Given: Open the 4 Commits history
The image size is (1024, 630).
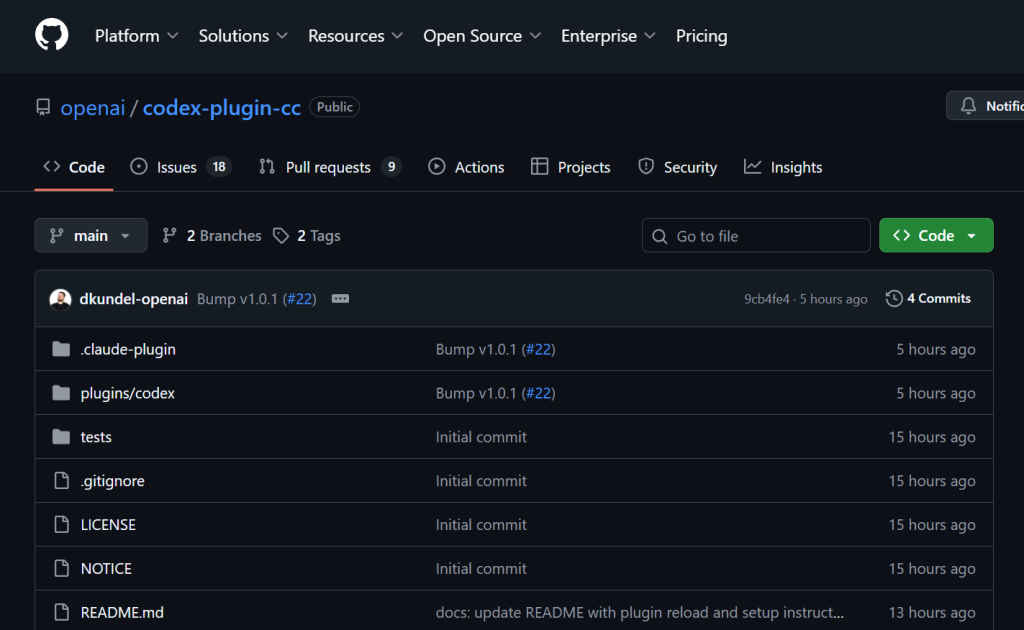Looking at the screenshot, I should pos(928,298).
